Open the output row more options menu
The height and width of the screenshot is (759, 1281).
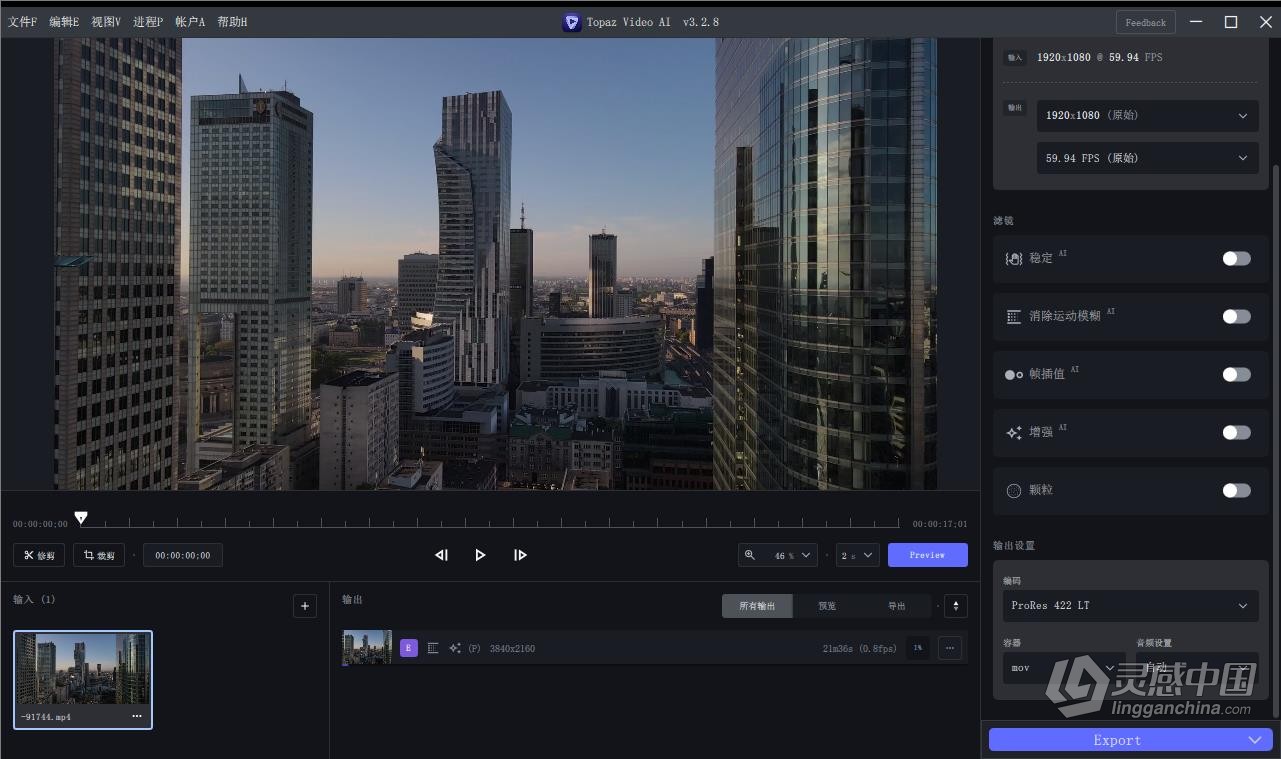coord(950,648)
